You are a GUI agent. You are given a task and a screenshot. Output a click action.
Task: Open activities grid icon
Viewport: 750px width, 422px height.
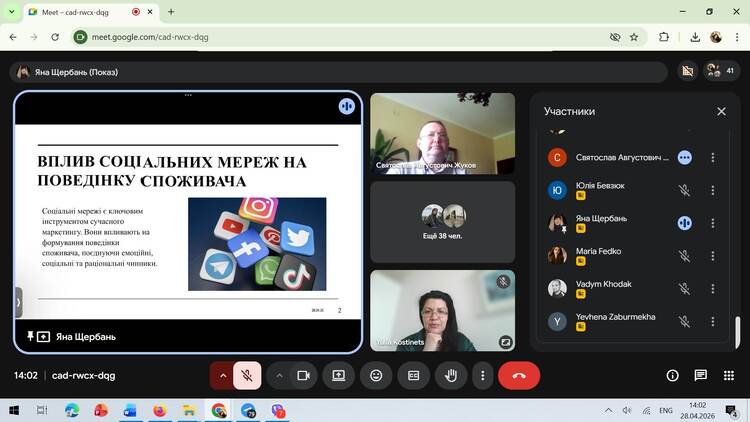[x=729, y=376]
